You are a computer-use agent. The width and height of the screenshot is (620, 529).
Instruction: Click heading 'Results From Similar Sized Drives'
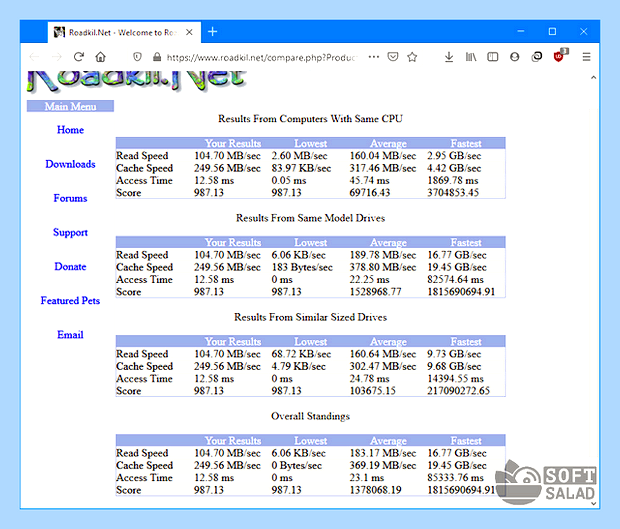point(310,317)
